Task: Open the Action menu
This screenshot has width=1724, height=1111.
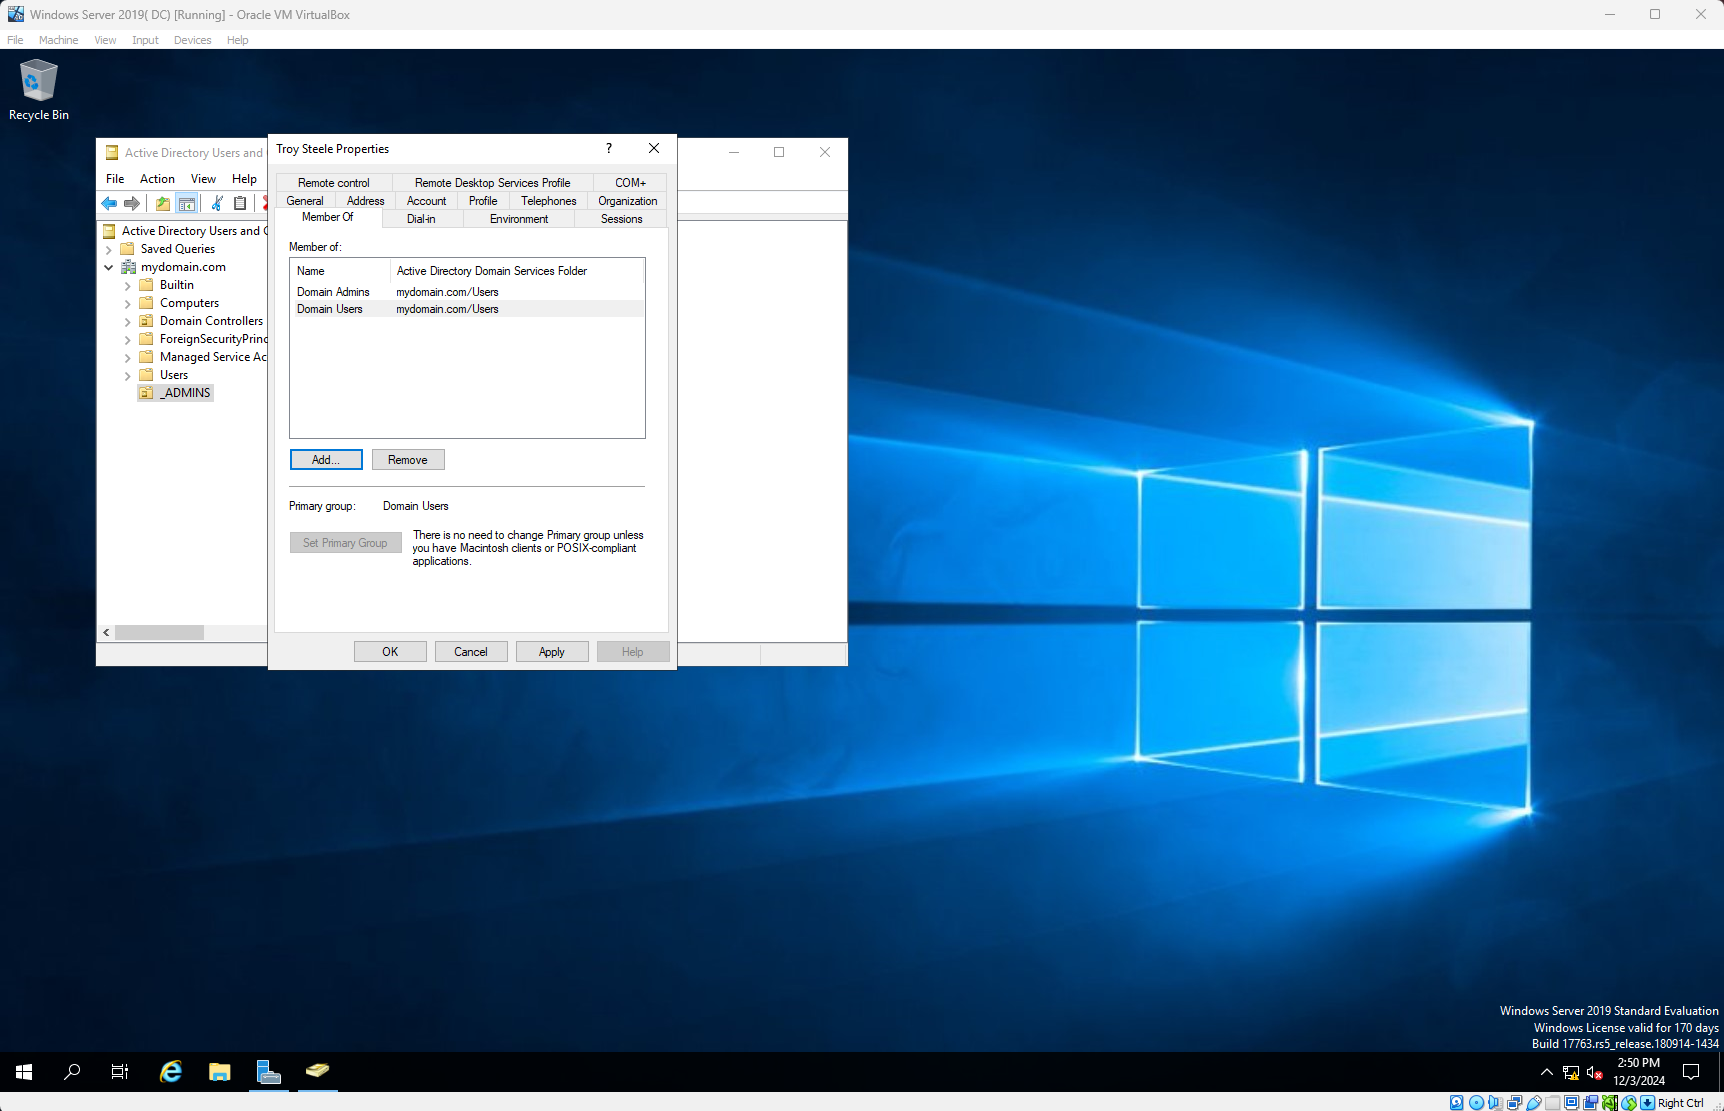Action: [x=157, y=179]
